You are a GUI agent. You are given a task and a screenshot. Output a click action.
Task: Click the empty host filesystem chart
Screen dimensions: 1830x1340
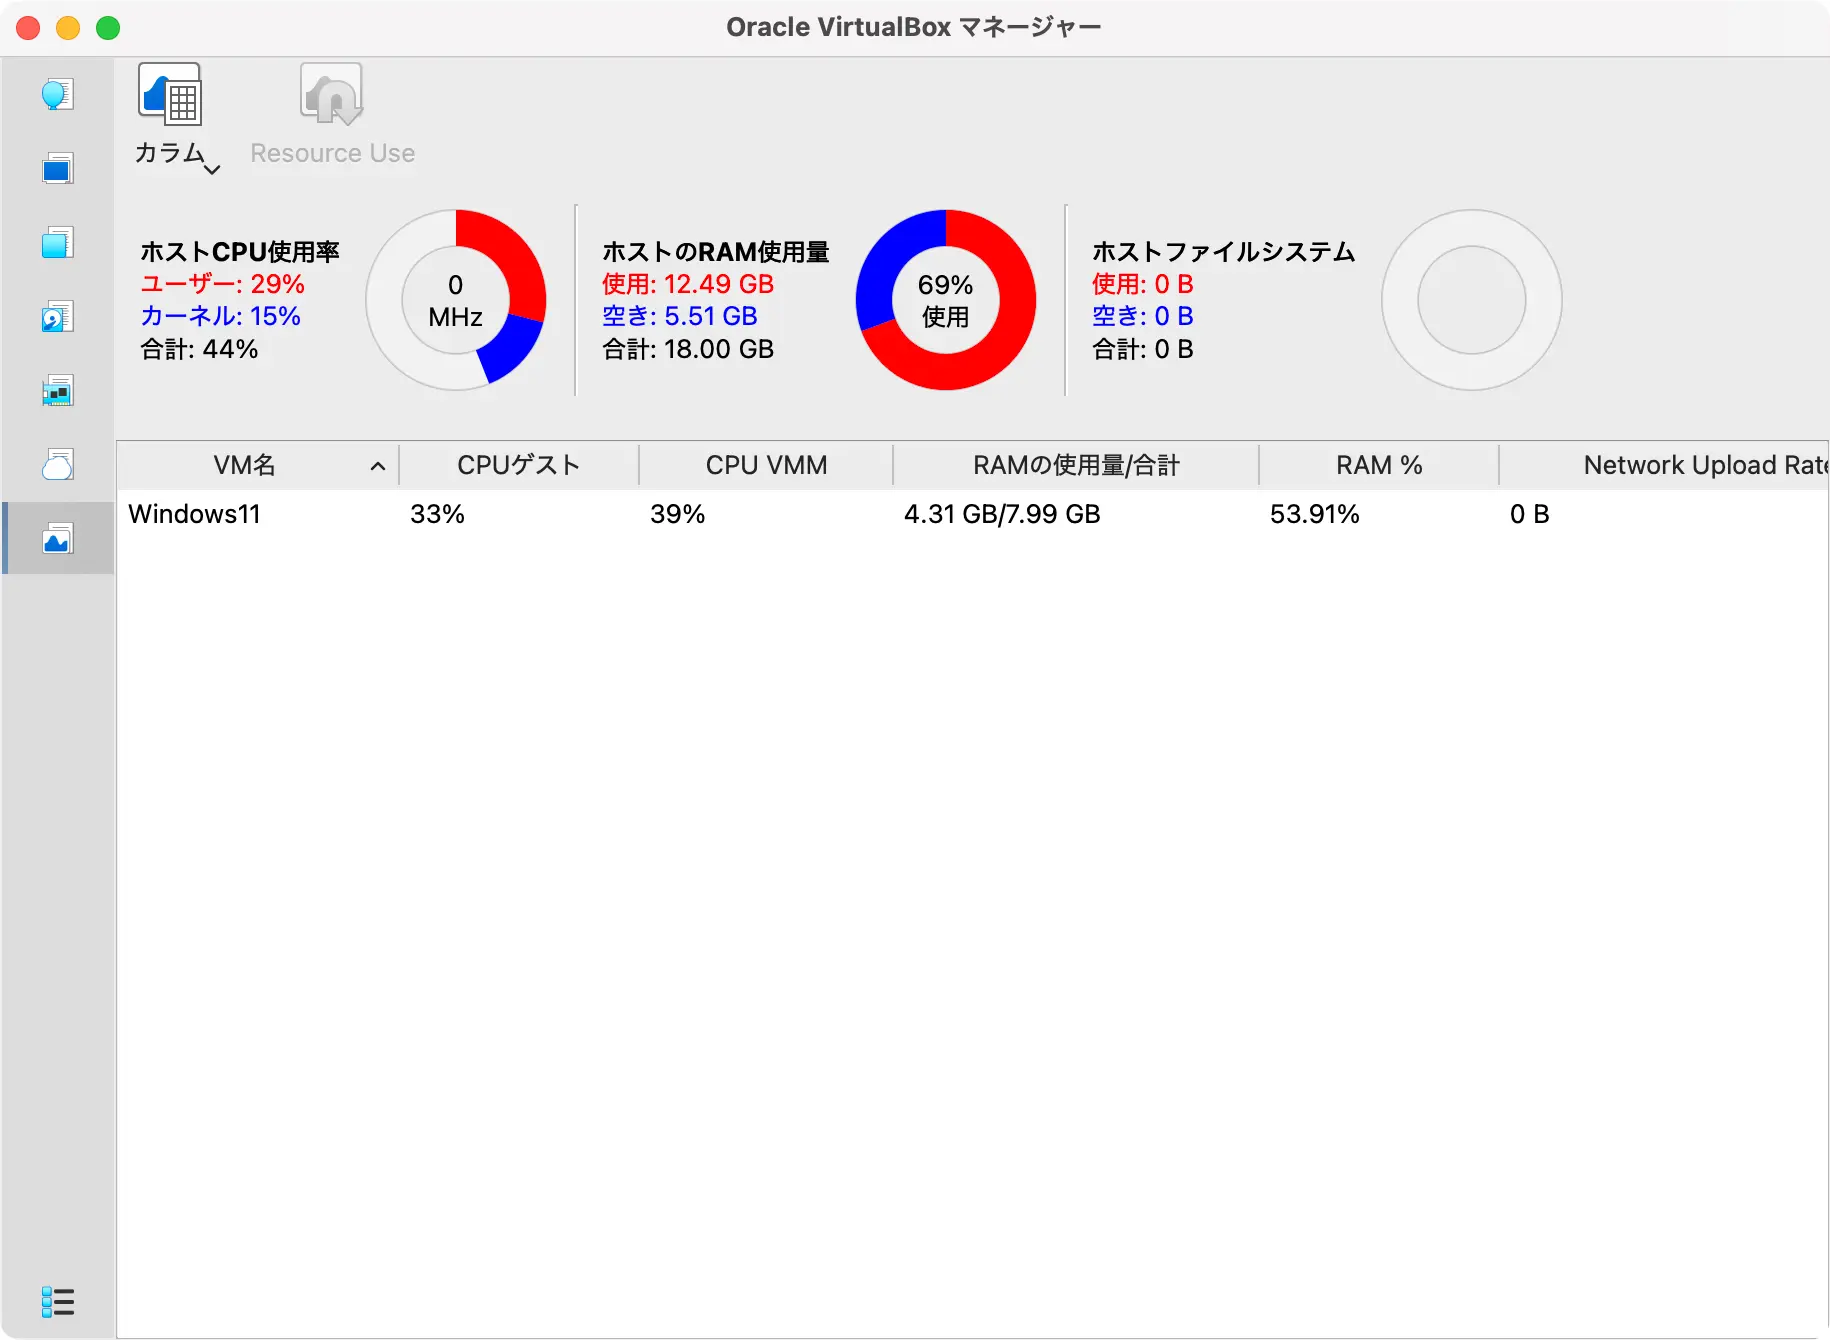pyautogui.click(x=1471, y=300)
